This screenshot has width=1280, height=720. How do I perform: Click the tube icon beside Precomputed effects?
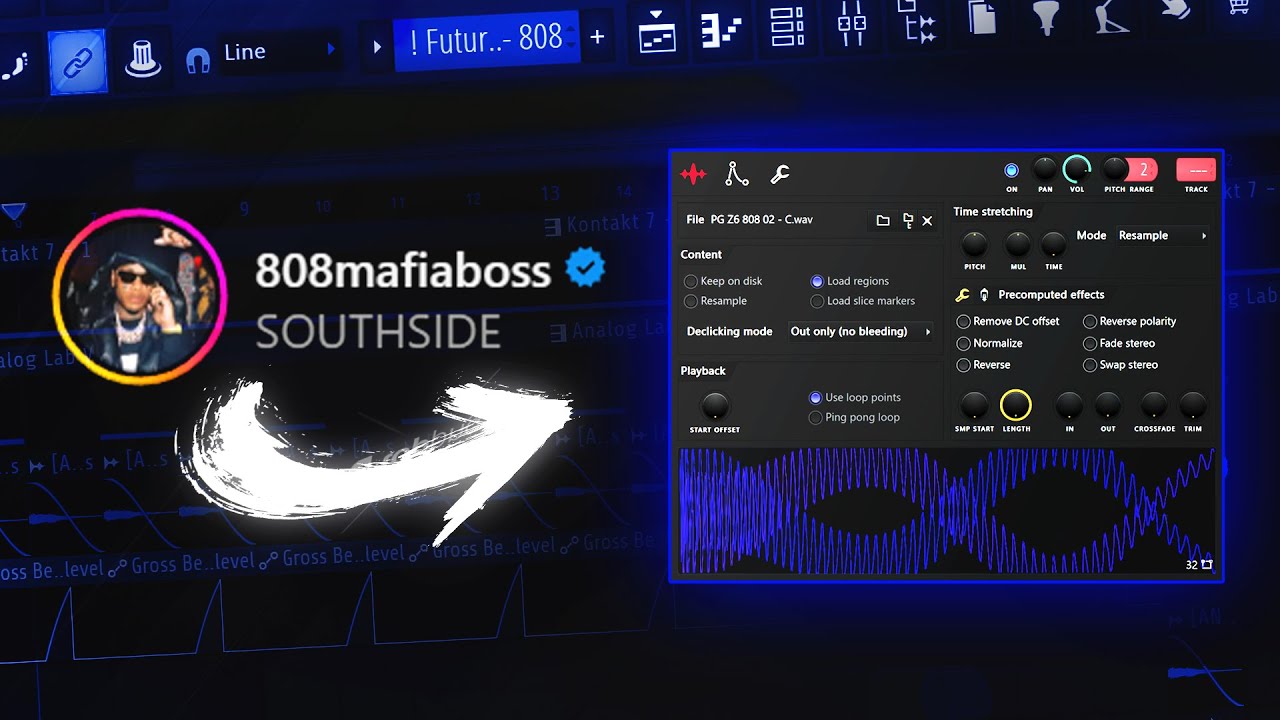click(x=984, y=295)
